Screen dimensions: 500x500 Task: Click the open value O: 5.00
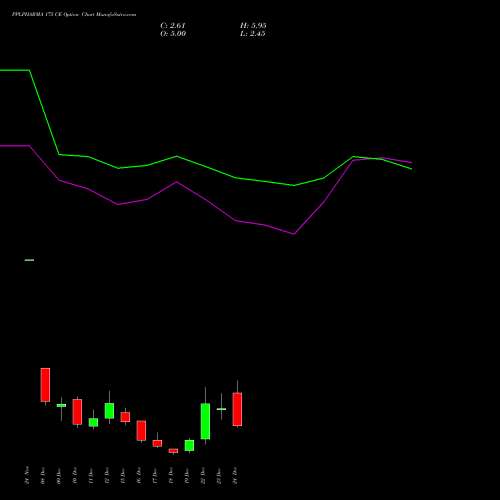coord(173,34)
